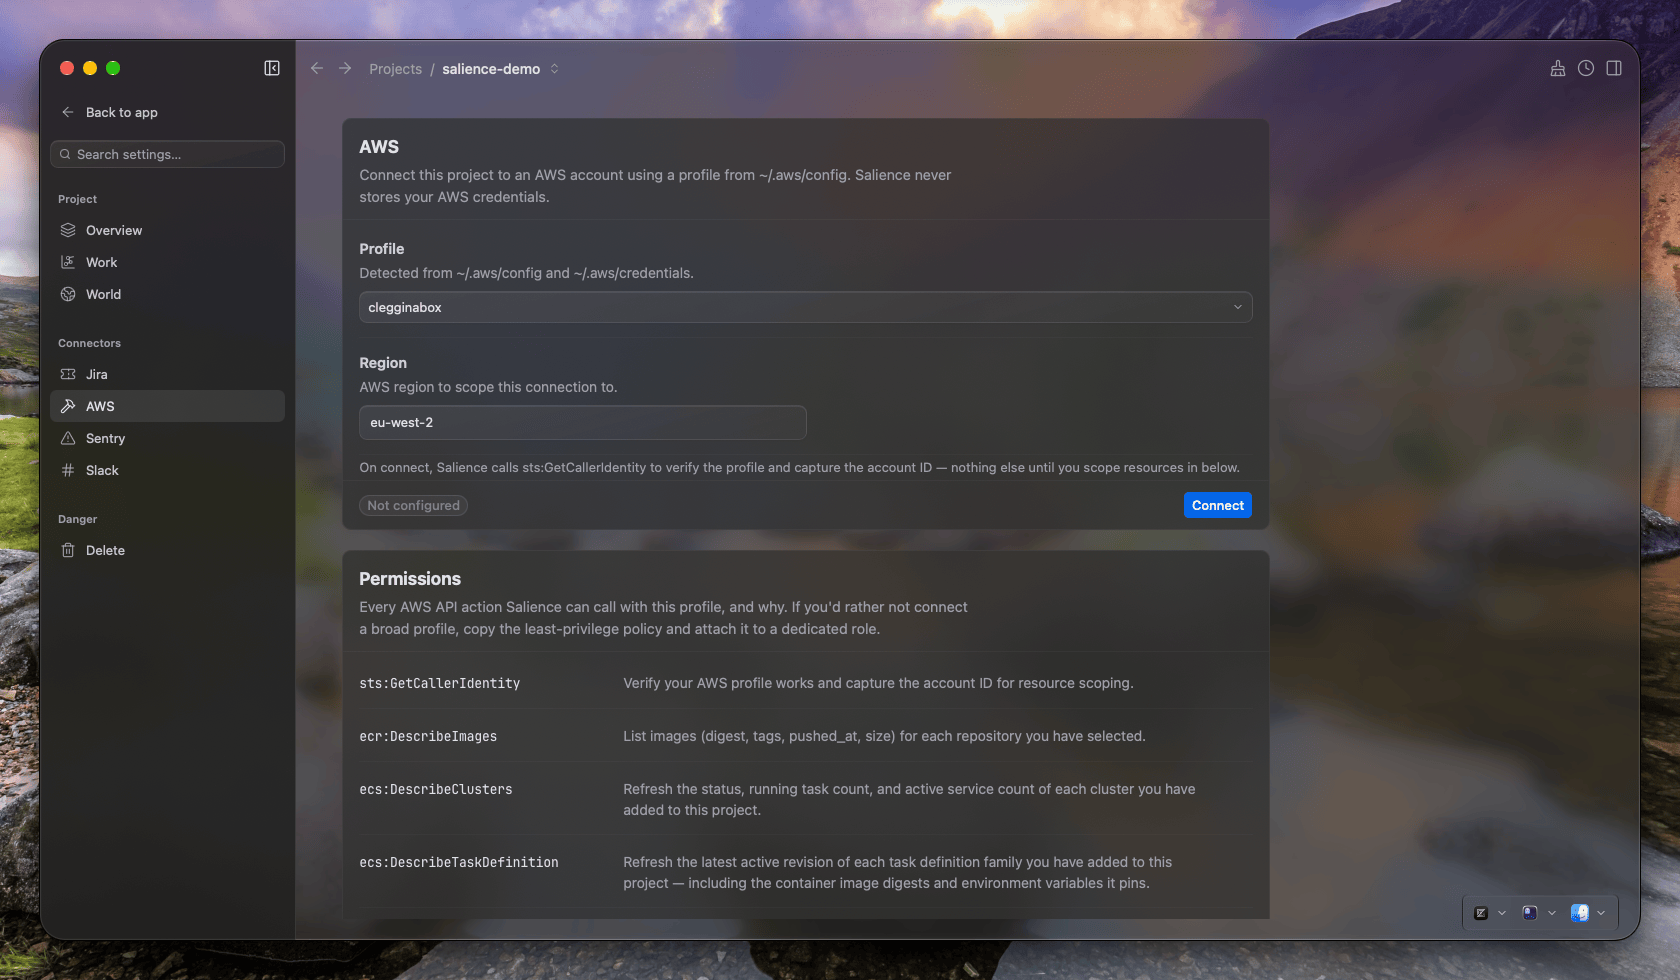Expand the salience-demo project switcher chevrons
Image resolution: width=1680 pixels, height=980 pixels.
pos(554,69)
